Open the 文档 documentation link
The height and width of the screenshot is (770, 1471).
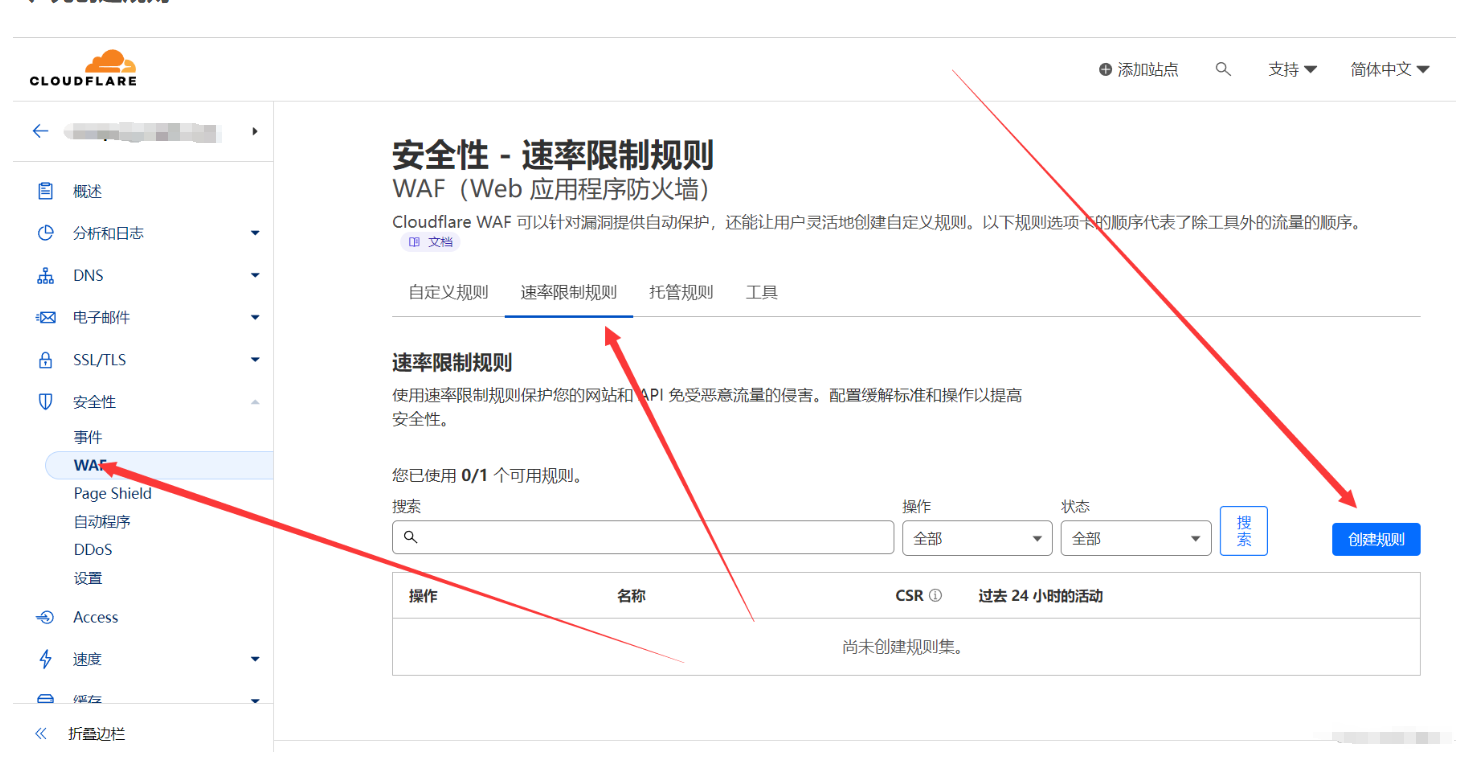[431, 242]
